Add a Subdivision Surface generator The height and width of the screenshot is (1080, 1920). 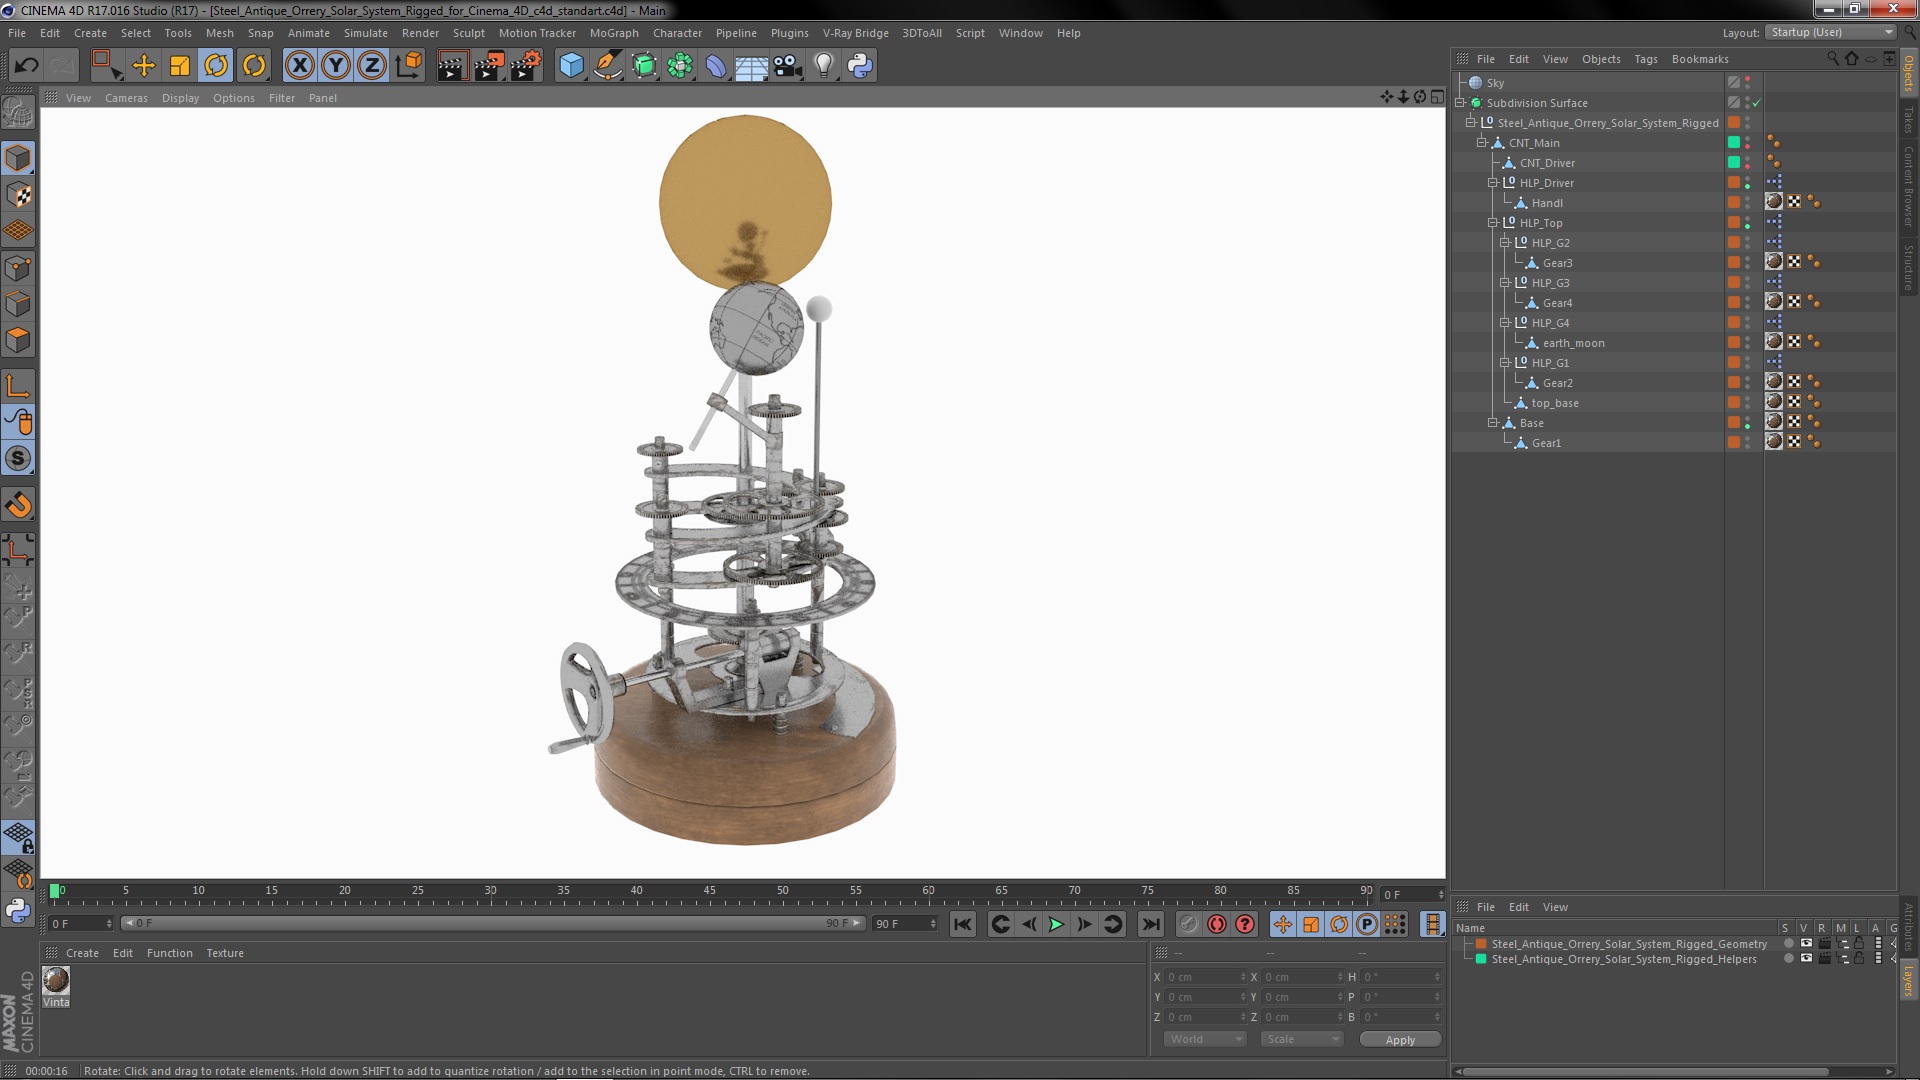[x=644, y=66]
